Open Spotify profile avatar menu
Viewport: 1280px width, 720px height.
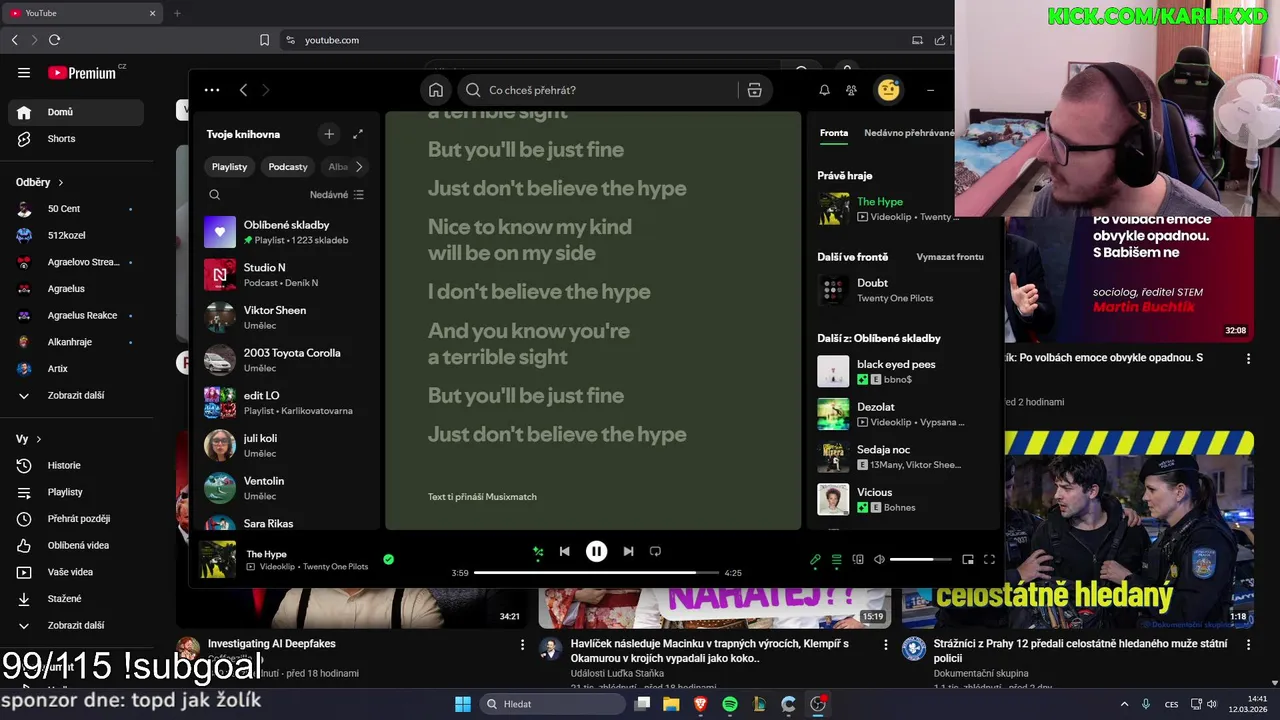pos(888,90)
